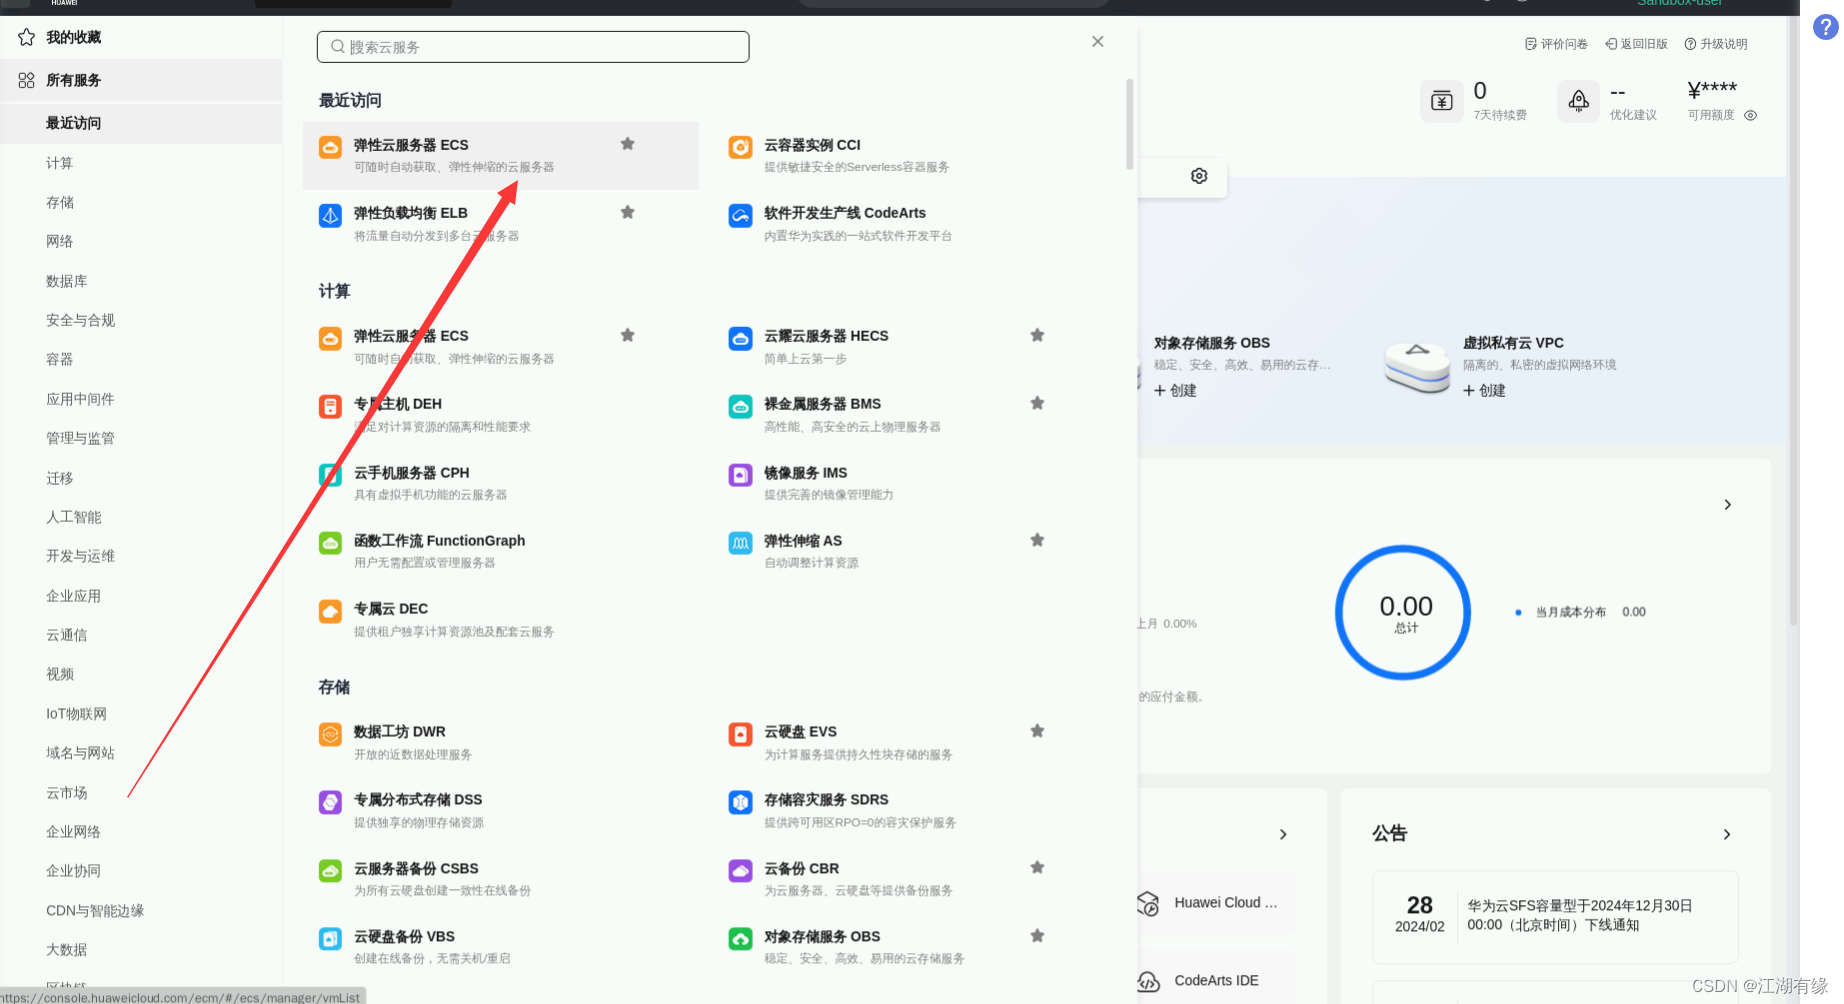
Task: Expand the 公告 panel arrow
Action: 1727,834
